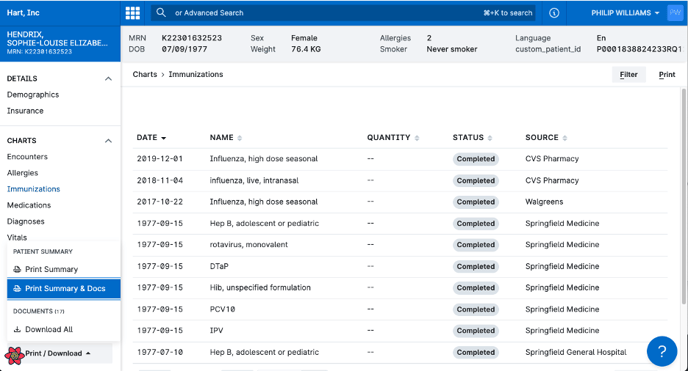Collapse the Charts section chevron
Image resolution: width=688 pixels, height=371 pixels.
(x=108, y=141)
